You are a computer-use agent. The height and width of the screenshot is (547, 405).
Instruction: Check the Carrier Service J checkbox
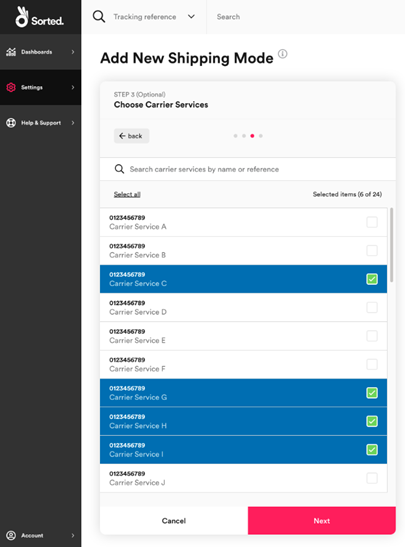point(372,478)
